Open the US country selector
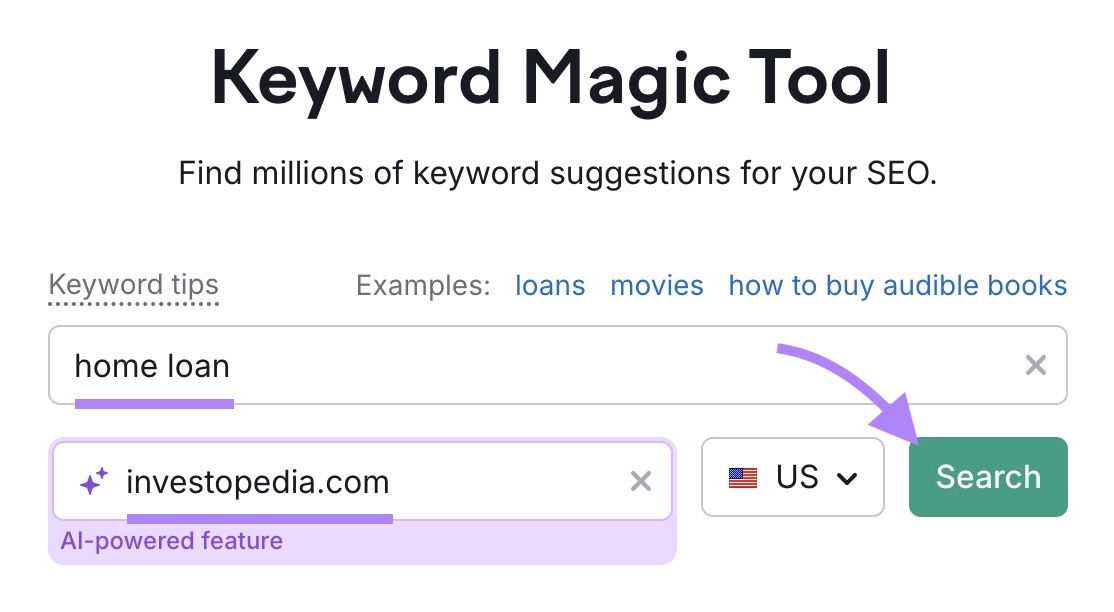The image size is (1114, 612). [x=793, y=477]
